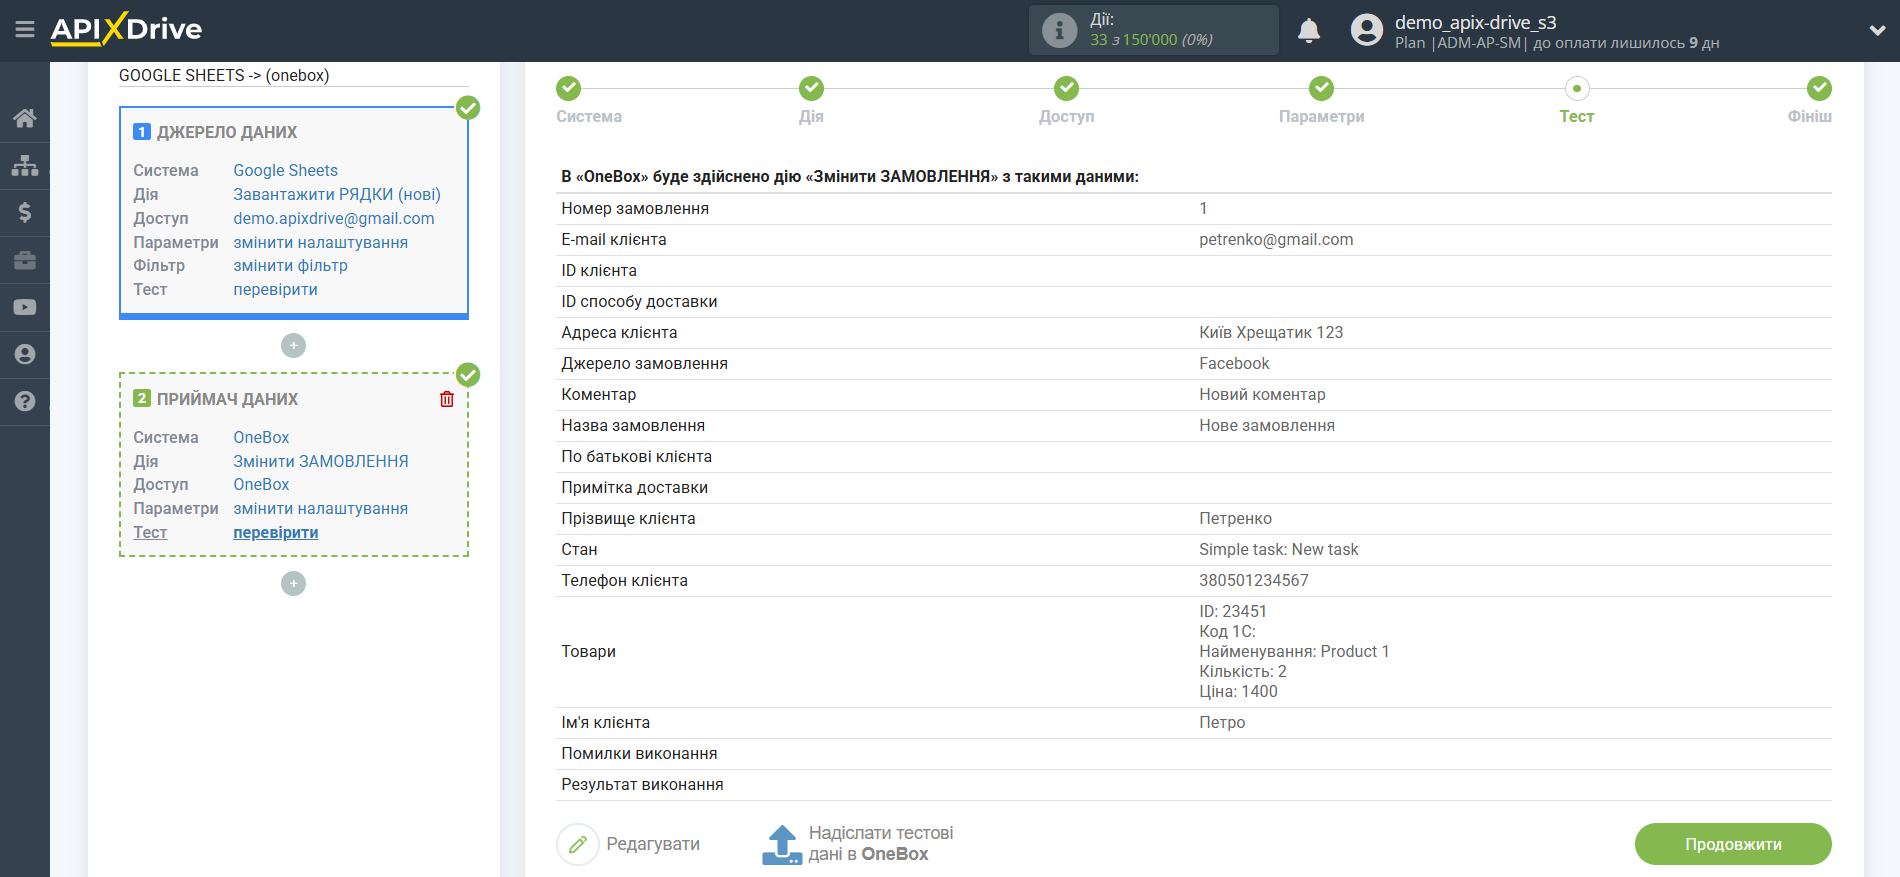This screenshot has height=877, width=1900.
Task: Click Новий коментар value
Action: pos(1262,395)
